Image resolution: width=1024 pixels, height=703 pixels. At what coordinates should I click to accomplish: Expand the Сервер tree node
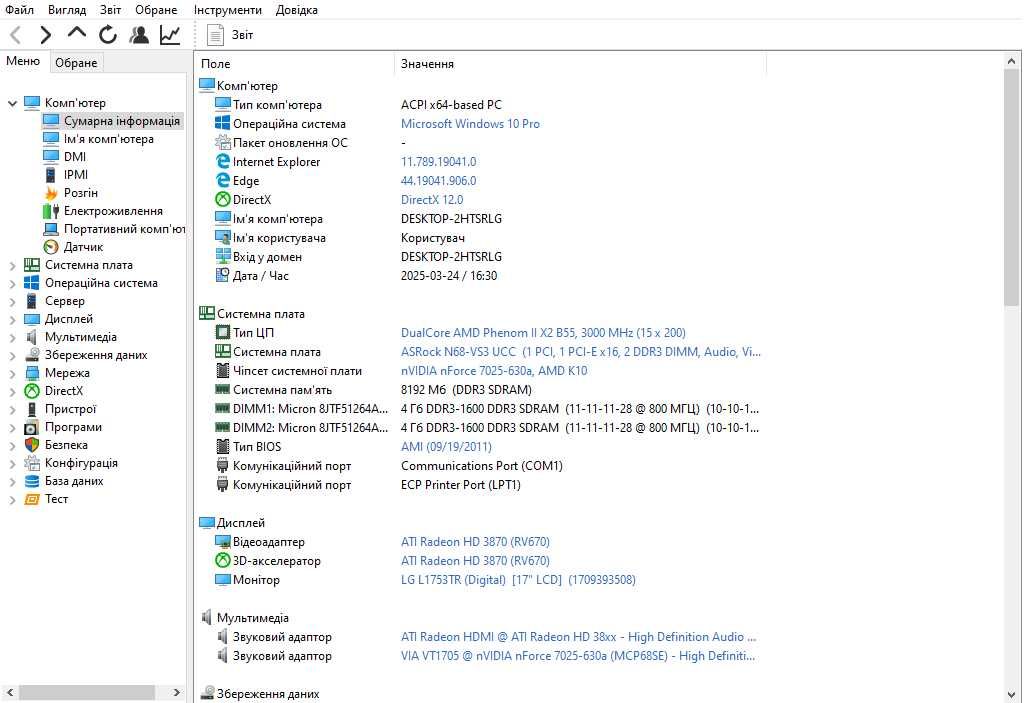(x=12, y=301)
